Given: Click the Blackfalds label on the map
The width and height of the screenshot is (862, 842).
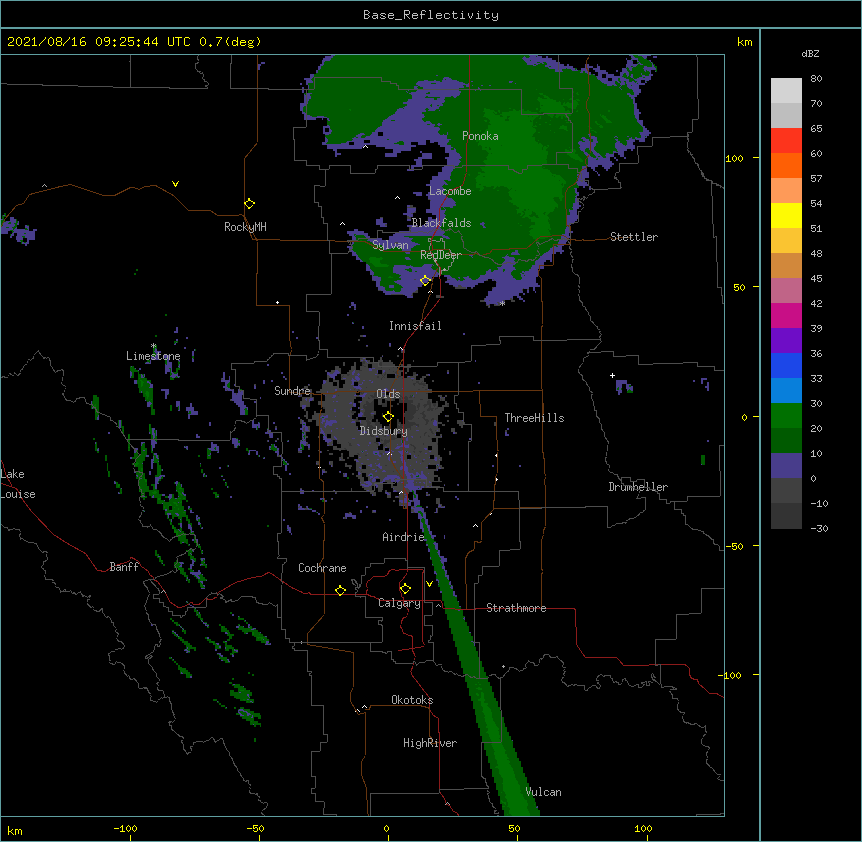Looking at the screenshot, I should point(441,223).
